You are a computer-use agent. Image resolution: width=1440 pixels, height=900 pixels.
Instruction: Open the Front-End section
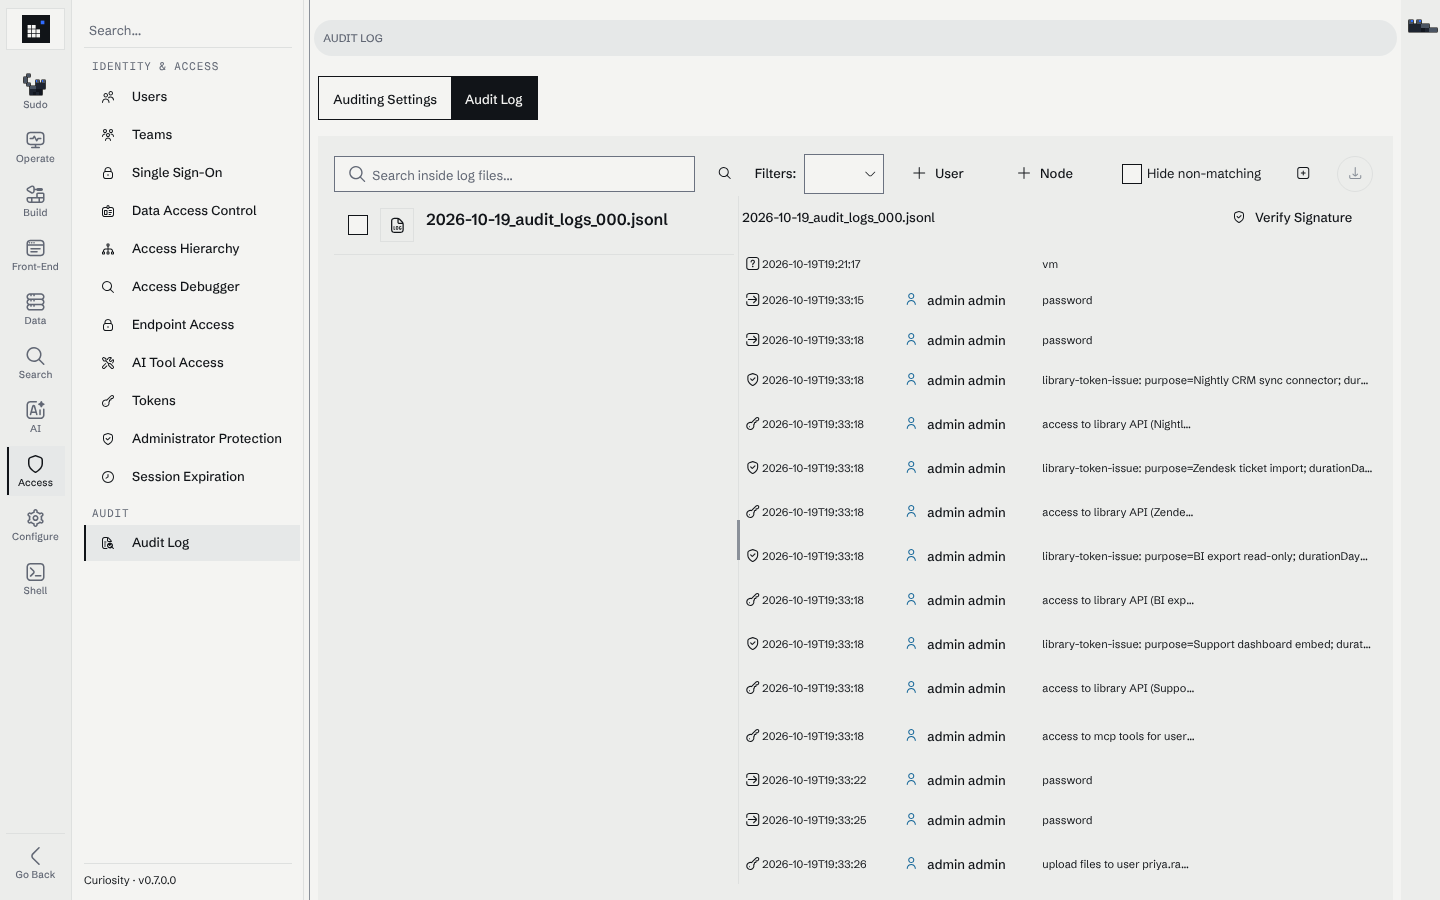pyautogui.click(x=35, y=255)
